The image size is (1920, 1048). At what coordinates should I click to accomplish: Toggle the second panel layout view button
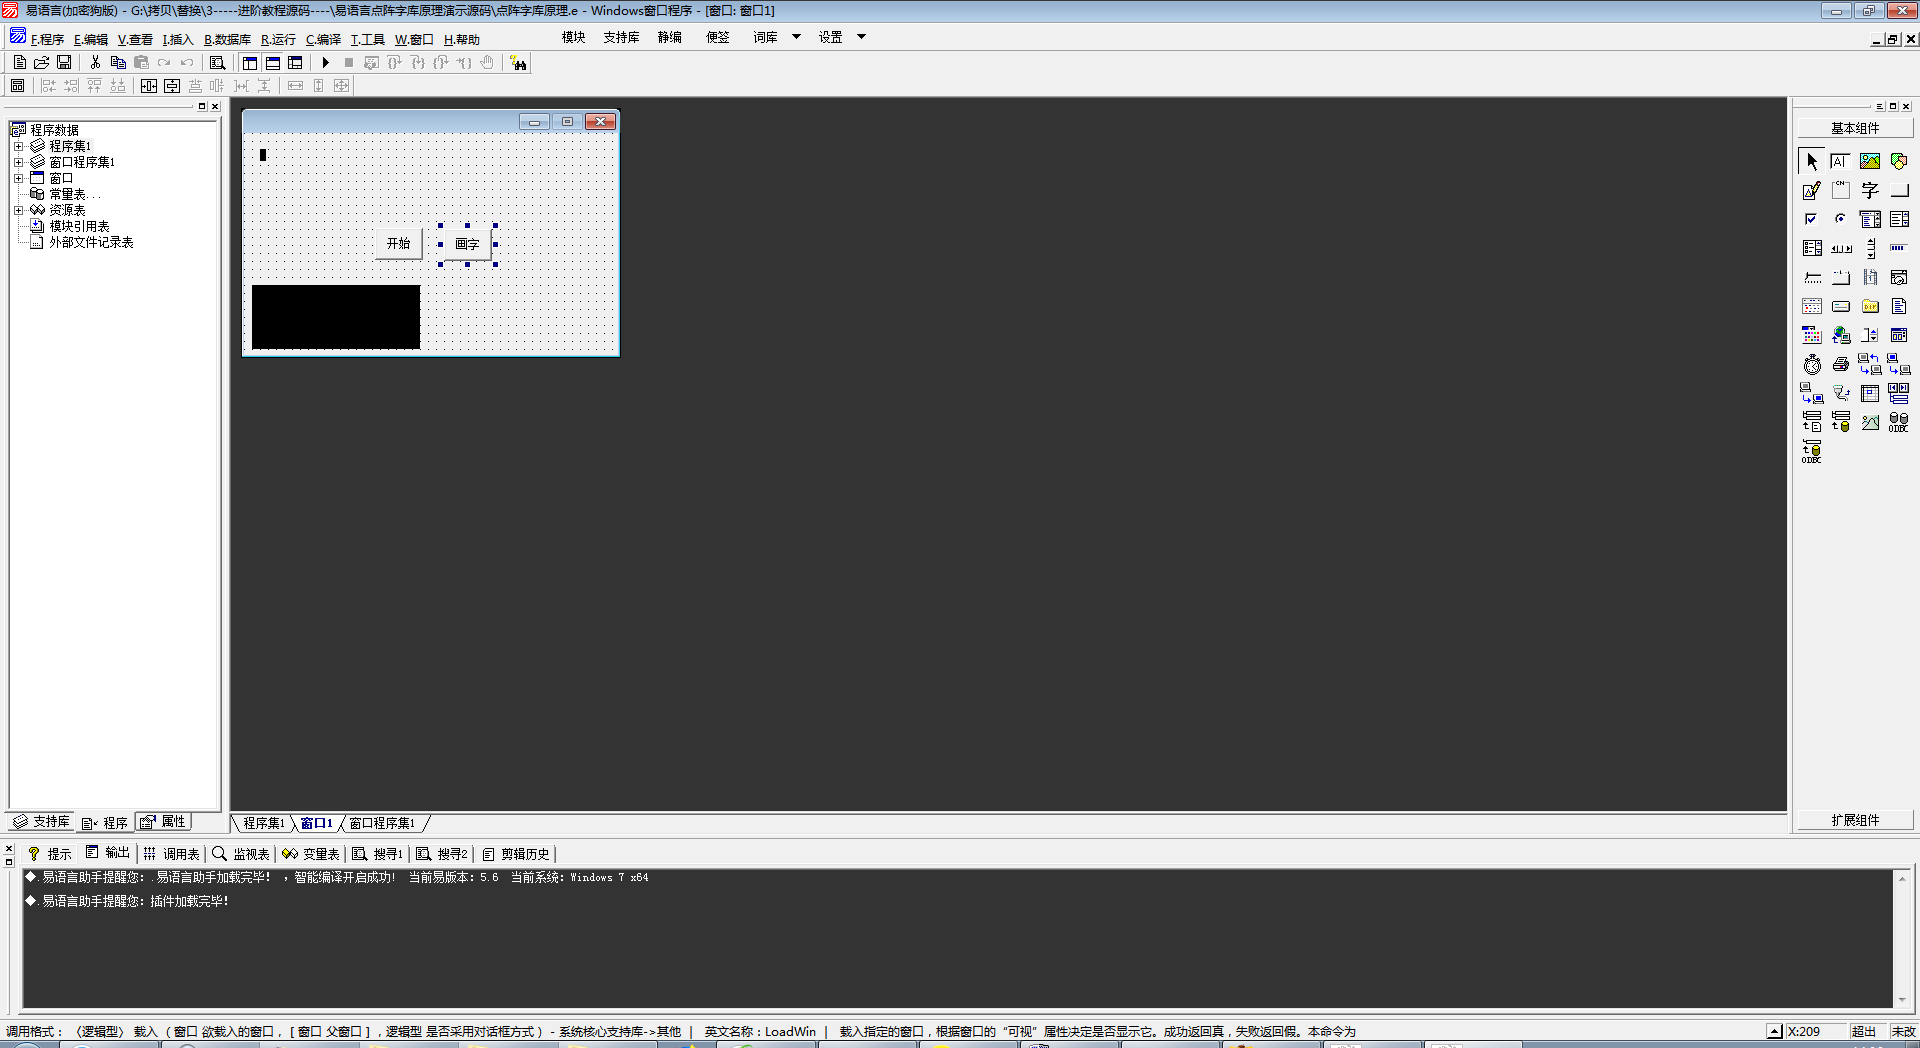273,62
